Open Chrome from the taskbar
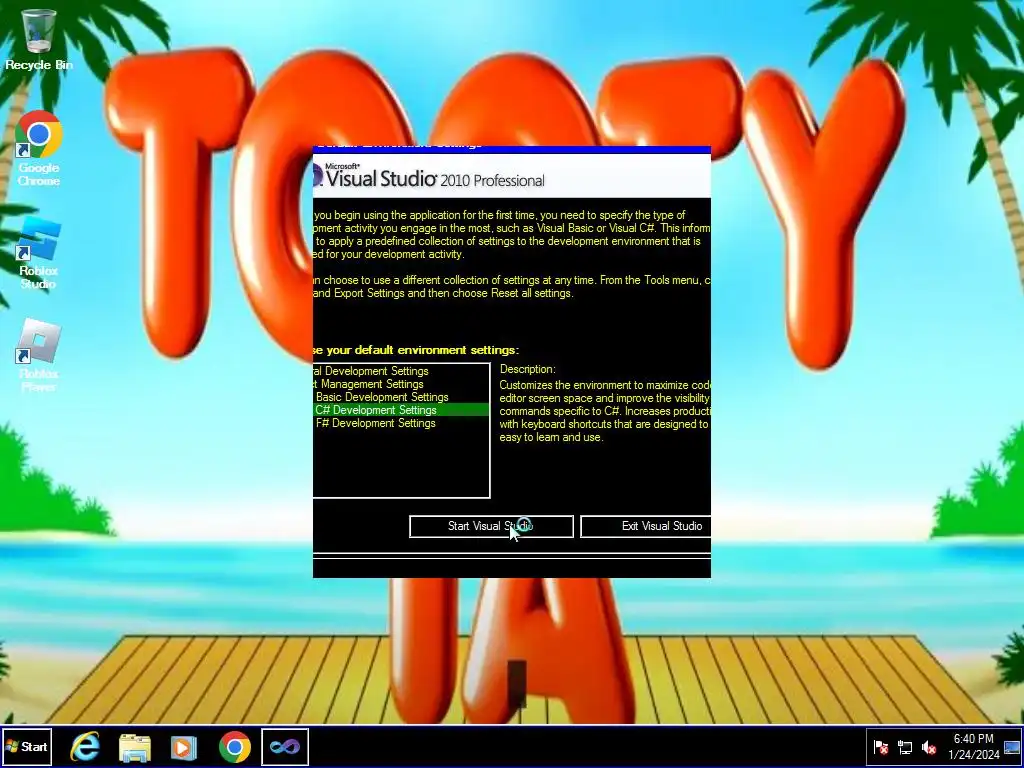Screen dimensions: 1024x768 [x=234, y=746]
